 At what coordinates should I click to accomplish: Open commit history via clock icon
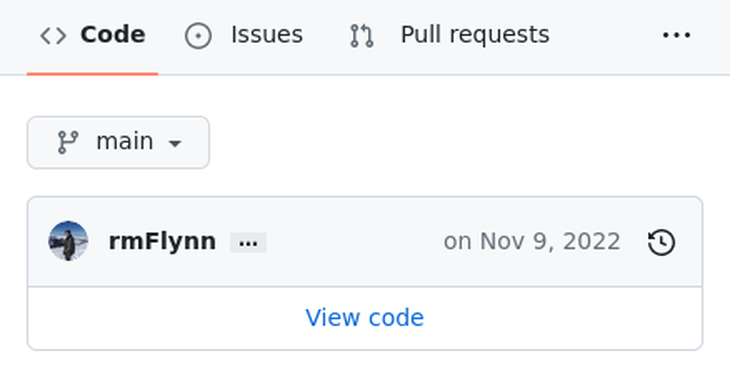coord(662,242)
